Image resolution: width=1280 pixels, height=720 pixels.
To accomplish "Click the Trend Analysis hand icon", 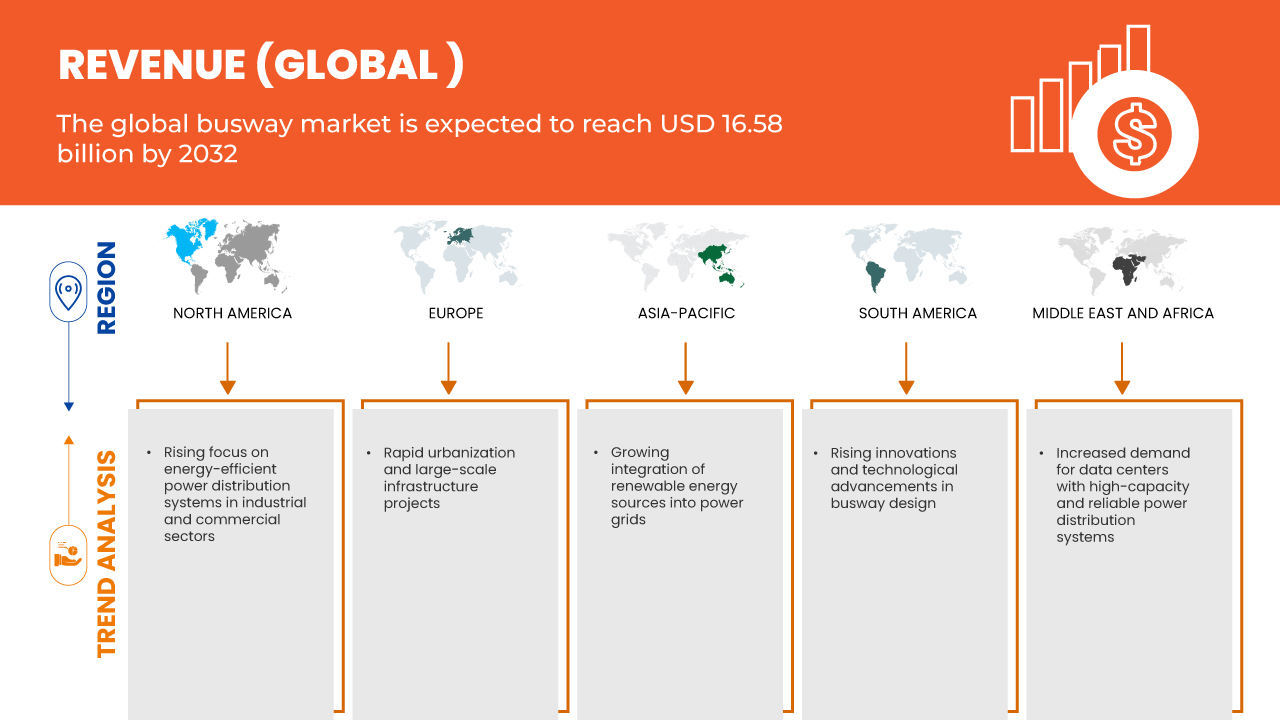I will point(68,555).
